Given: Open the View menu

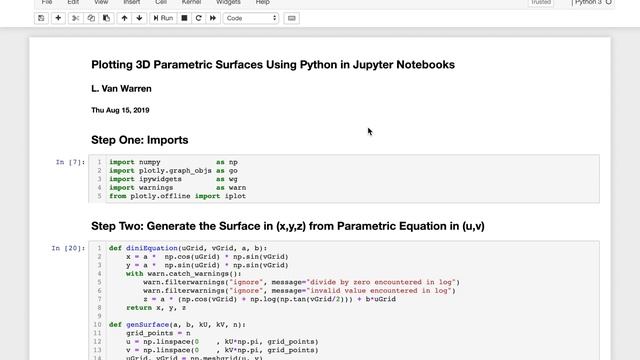Looking at the screenshot, I should coord(101,2).
